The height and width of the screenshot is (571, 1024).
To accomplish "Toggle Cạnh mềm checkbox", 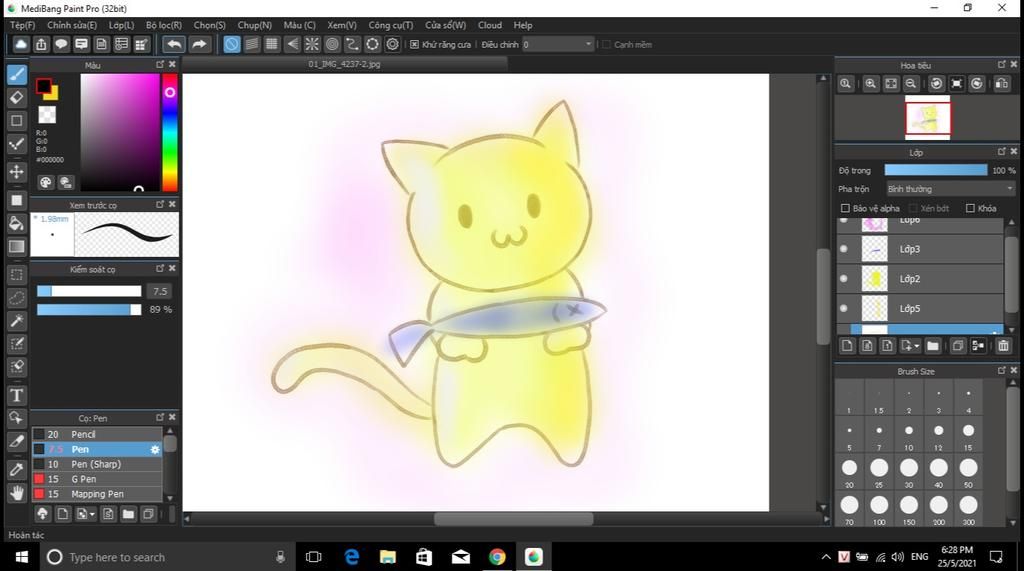I will point(606,44).
